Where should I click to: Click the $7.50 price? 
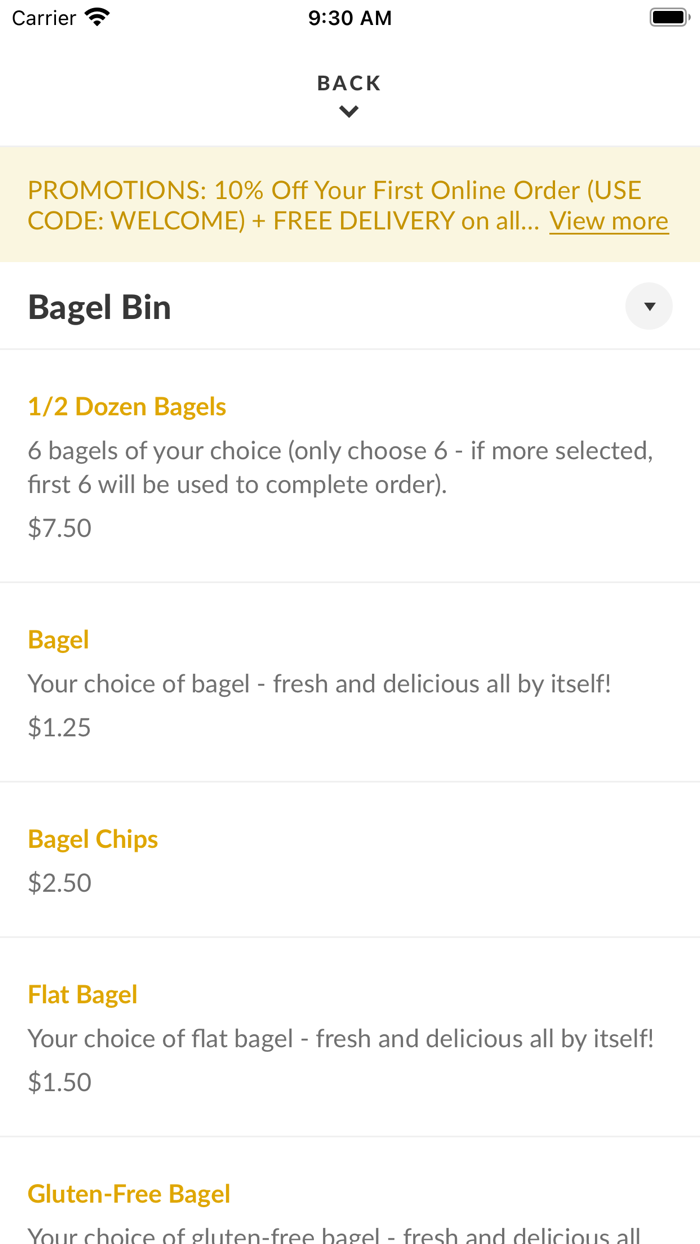tap(60, 528)
